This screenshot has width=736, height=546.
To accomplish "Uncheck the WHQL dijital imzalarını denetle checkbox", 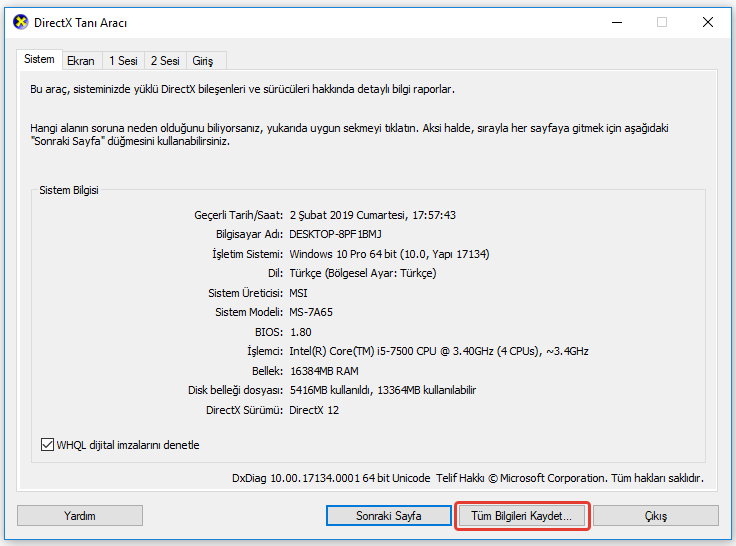I will coord(48,445).
